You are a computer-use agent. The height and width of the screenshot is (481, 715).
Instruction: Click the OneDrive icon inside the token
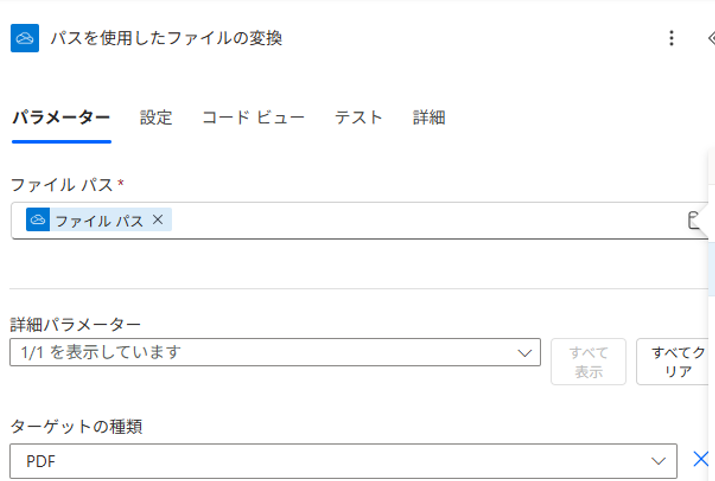(x=38, y=220)
